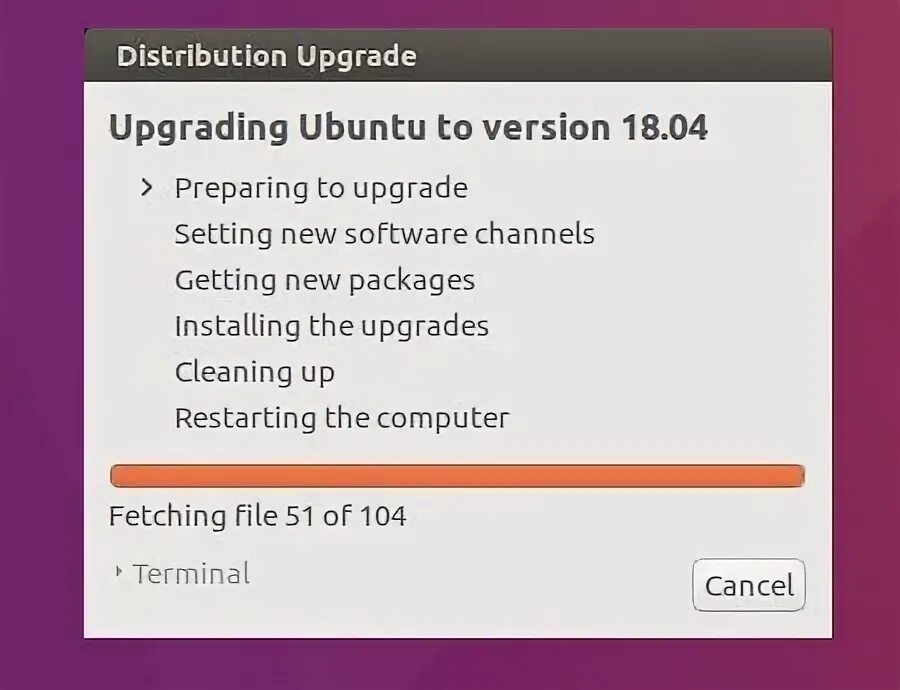
Task: Select the Setting new software channels step
Action: tap(384, 234)
